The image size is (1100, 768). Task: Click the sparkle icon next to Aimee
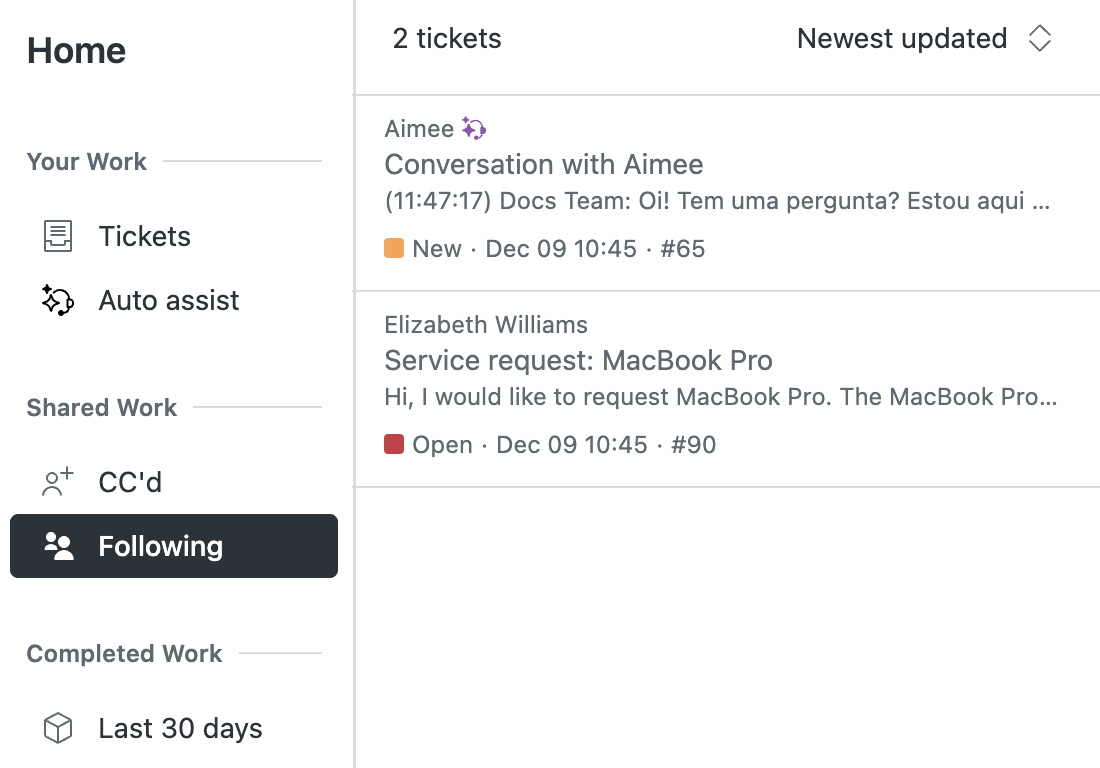474,129
